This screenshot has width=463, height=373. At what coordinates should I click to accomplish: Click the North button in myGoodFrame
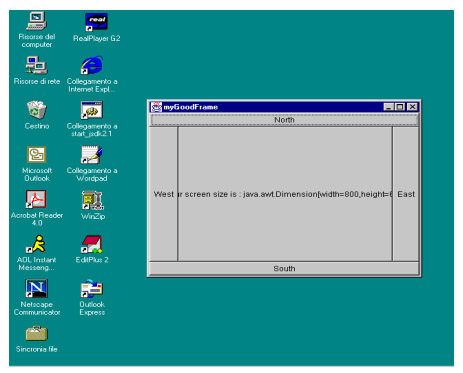point(284,120)
